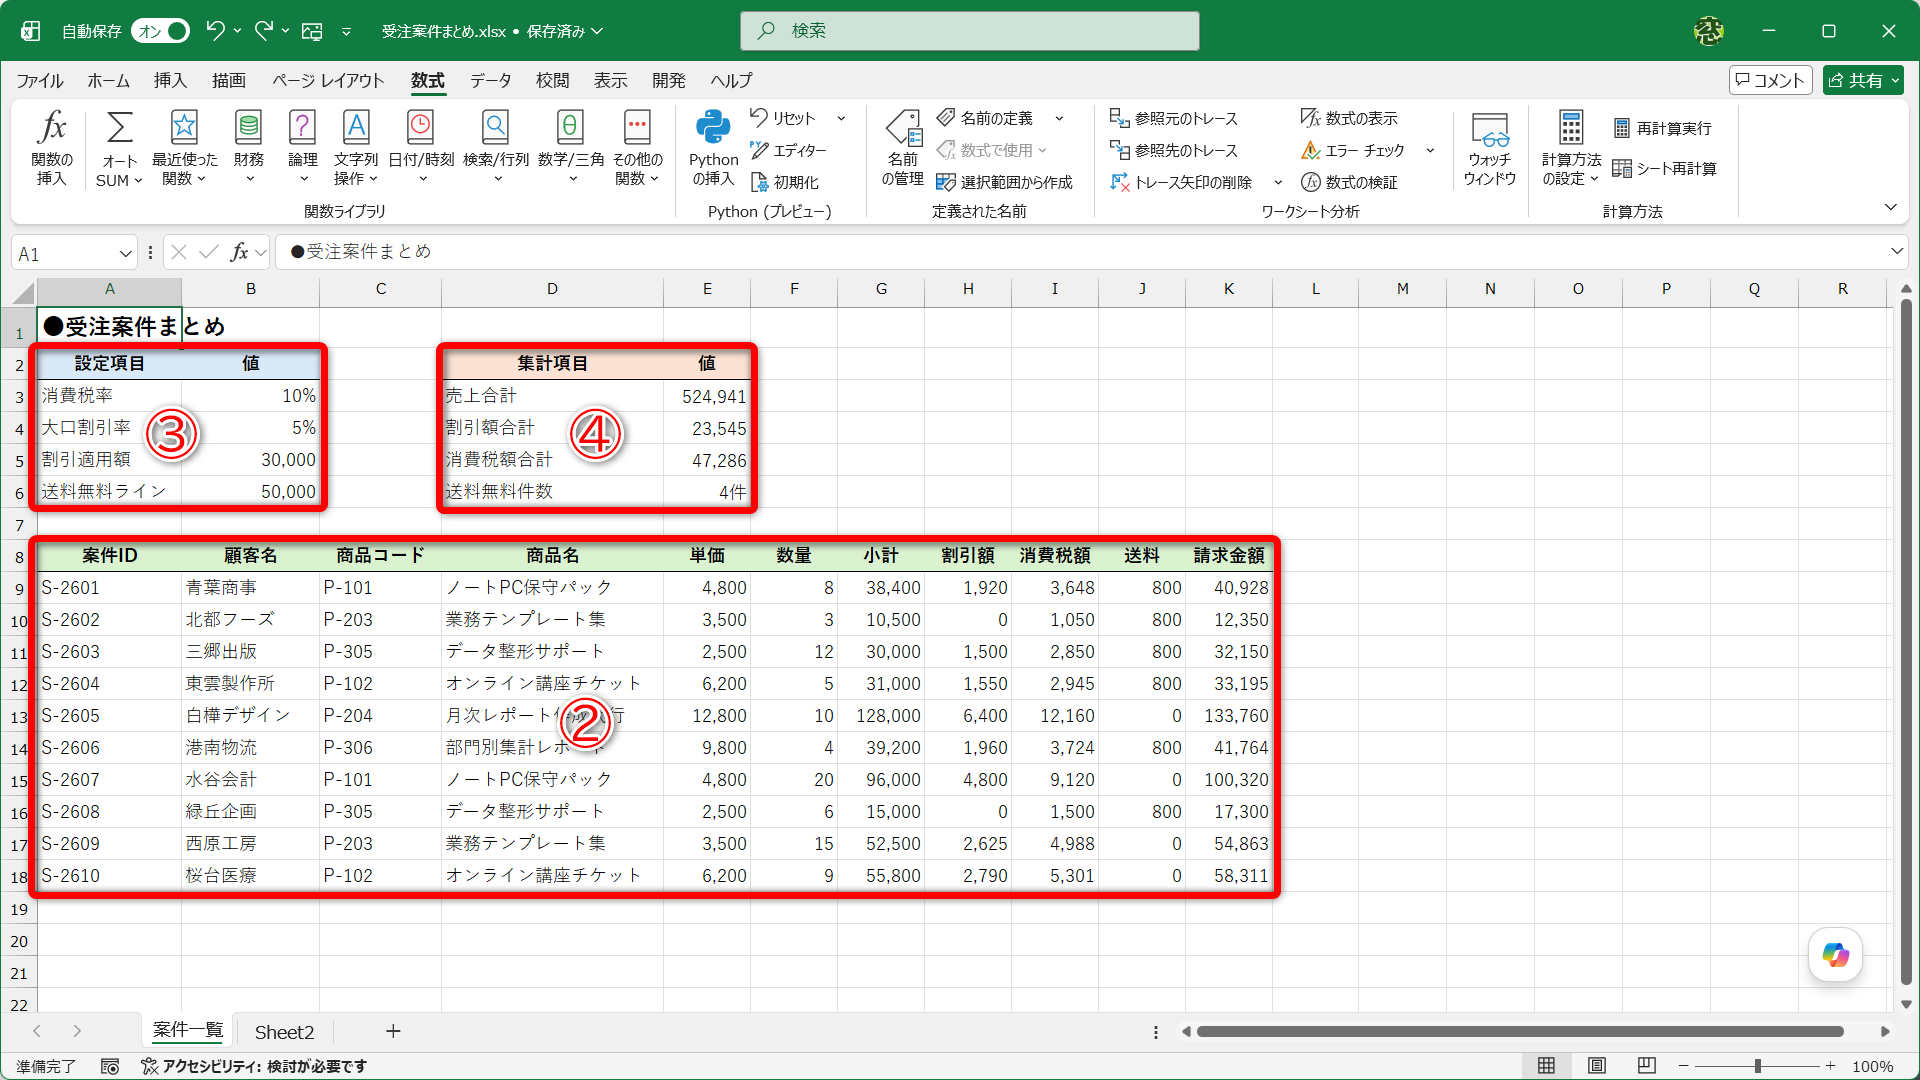Click the macro recording icon in status bar
The image size is (1920, 1080).
tap(110, 1066)
